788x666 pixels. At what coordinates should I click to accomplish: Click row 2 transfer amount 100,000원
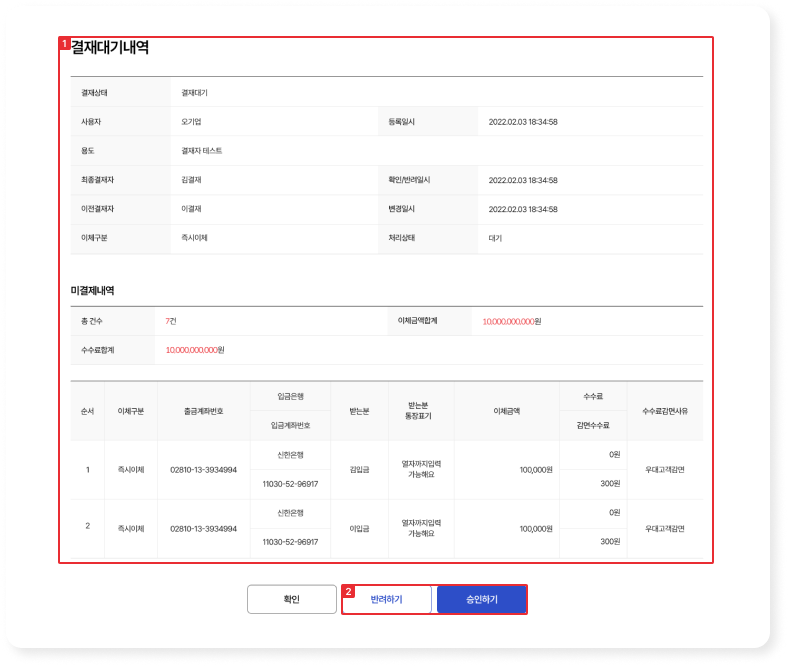[x=536, y=529]
